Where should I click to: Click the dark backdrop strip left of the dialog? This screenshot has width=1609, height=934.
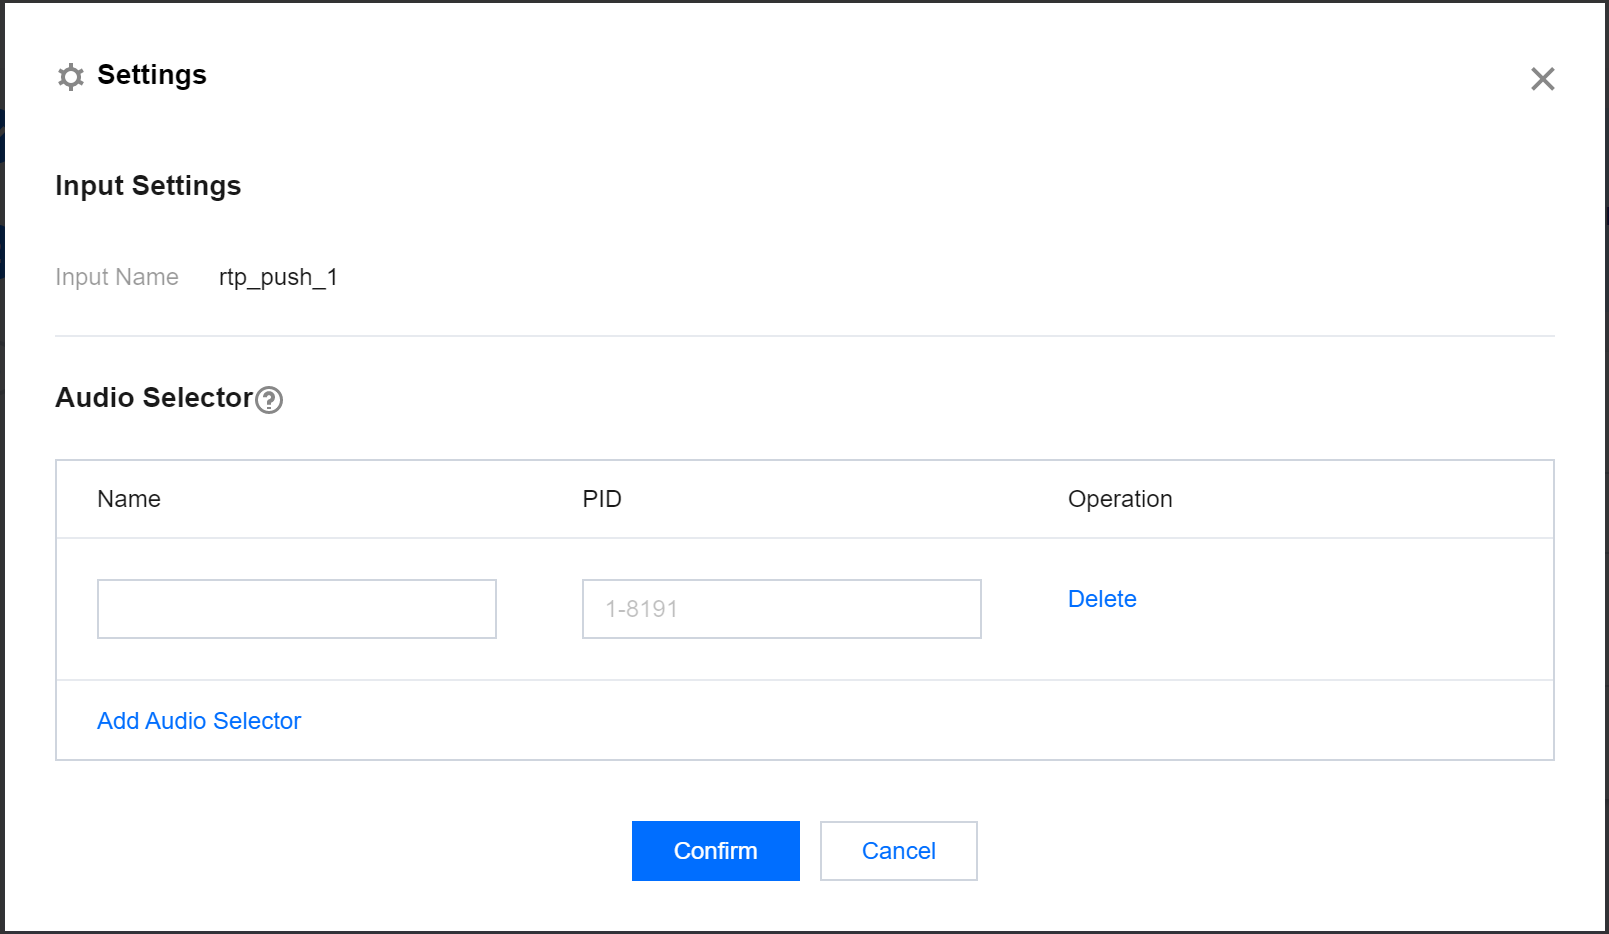[x=2, y=500]
